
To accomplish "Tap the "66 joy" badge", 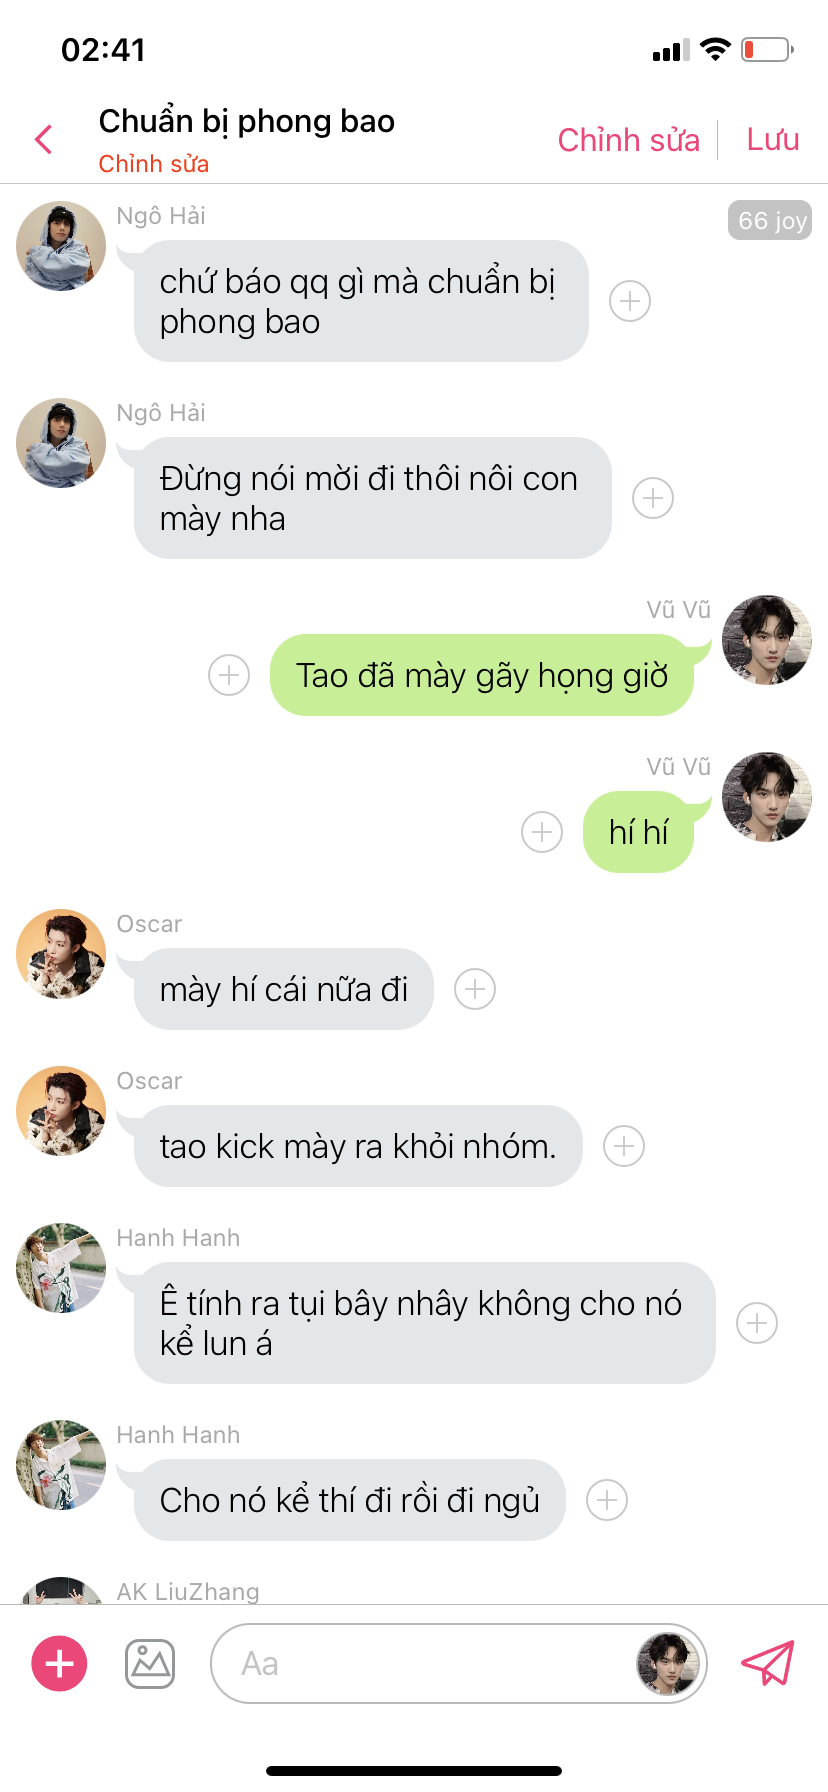I will pyautogui.click(x=770, y=221).
